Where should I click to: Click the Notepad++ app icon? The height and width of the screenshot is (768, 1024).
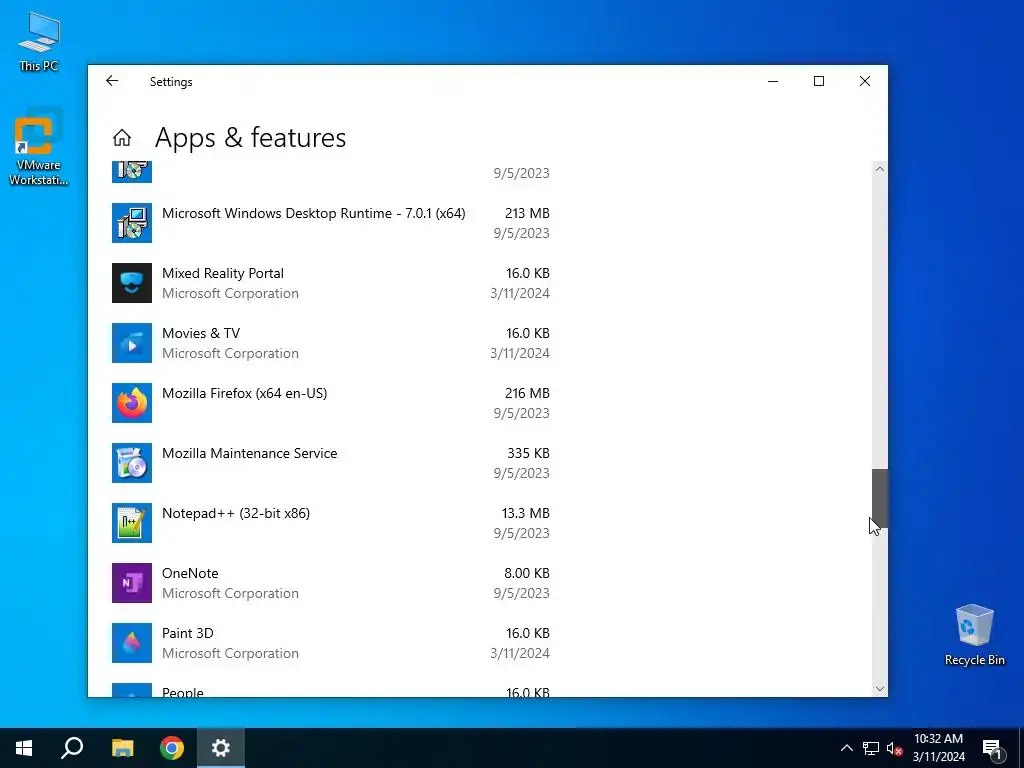point(132,523)
